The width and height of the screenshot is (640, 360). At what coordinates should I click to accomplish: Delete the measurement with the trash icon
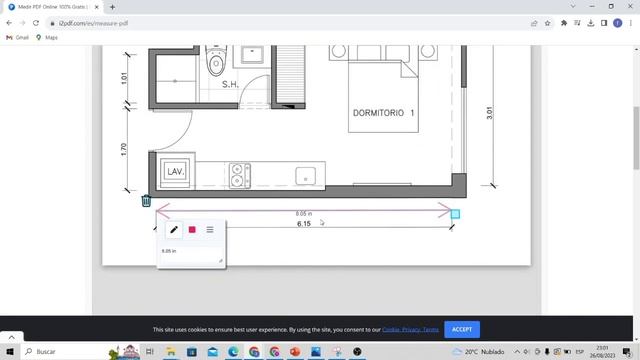pos(146,201)
